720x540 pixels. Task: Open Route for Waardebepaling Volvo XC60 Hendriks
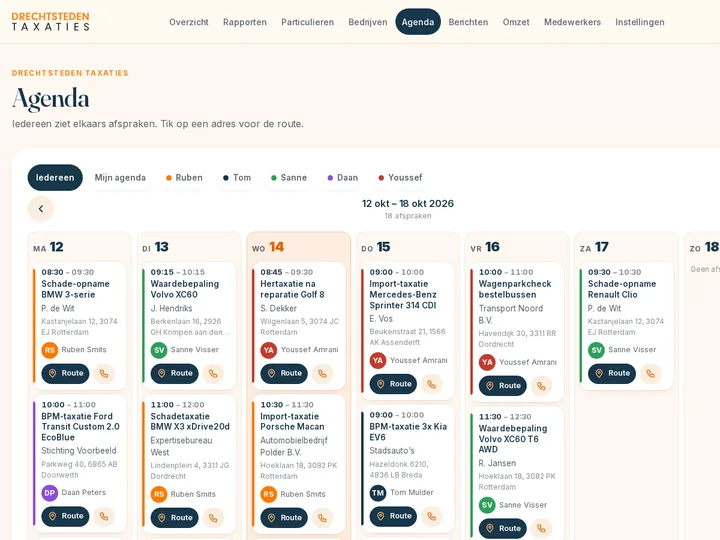click(175, 373)
